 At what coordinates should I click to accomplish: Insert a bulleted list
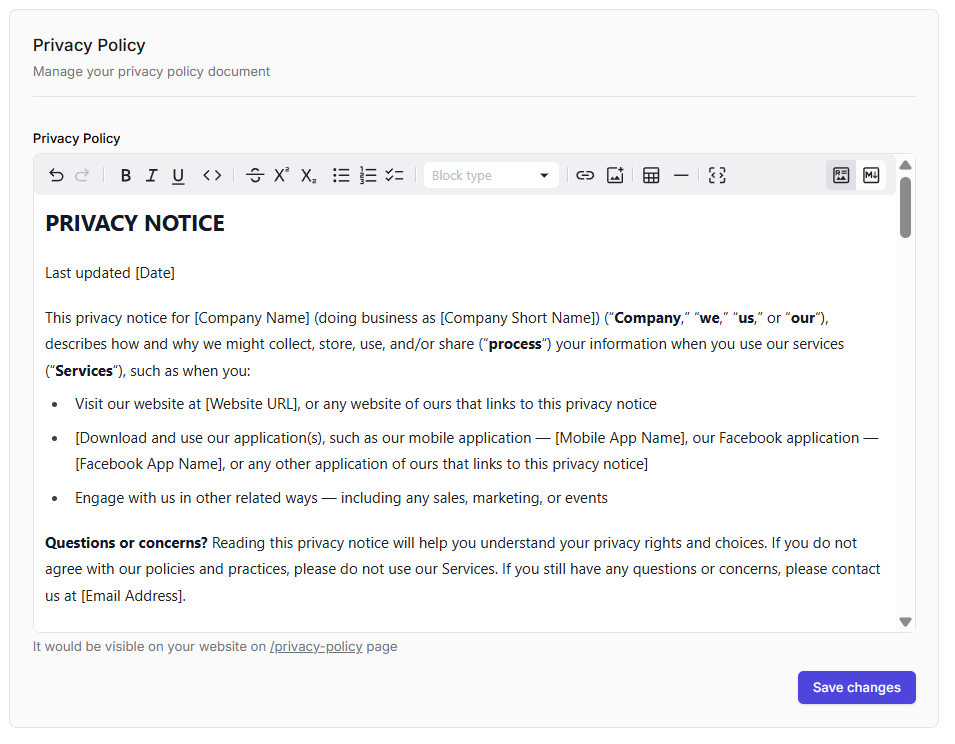(x=341, y=176)
